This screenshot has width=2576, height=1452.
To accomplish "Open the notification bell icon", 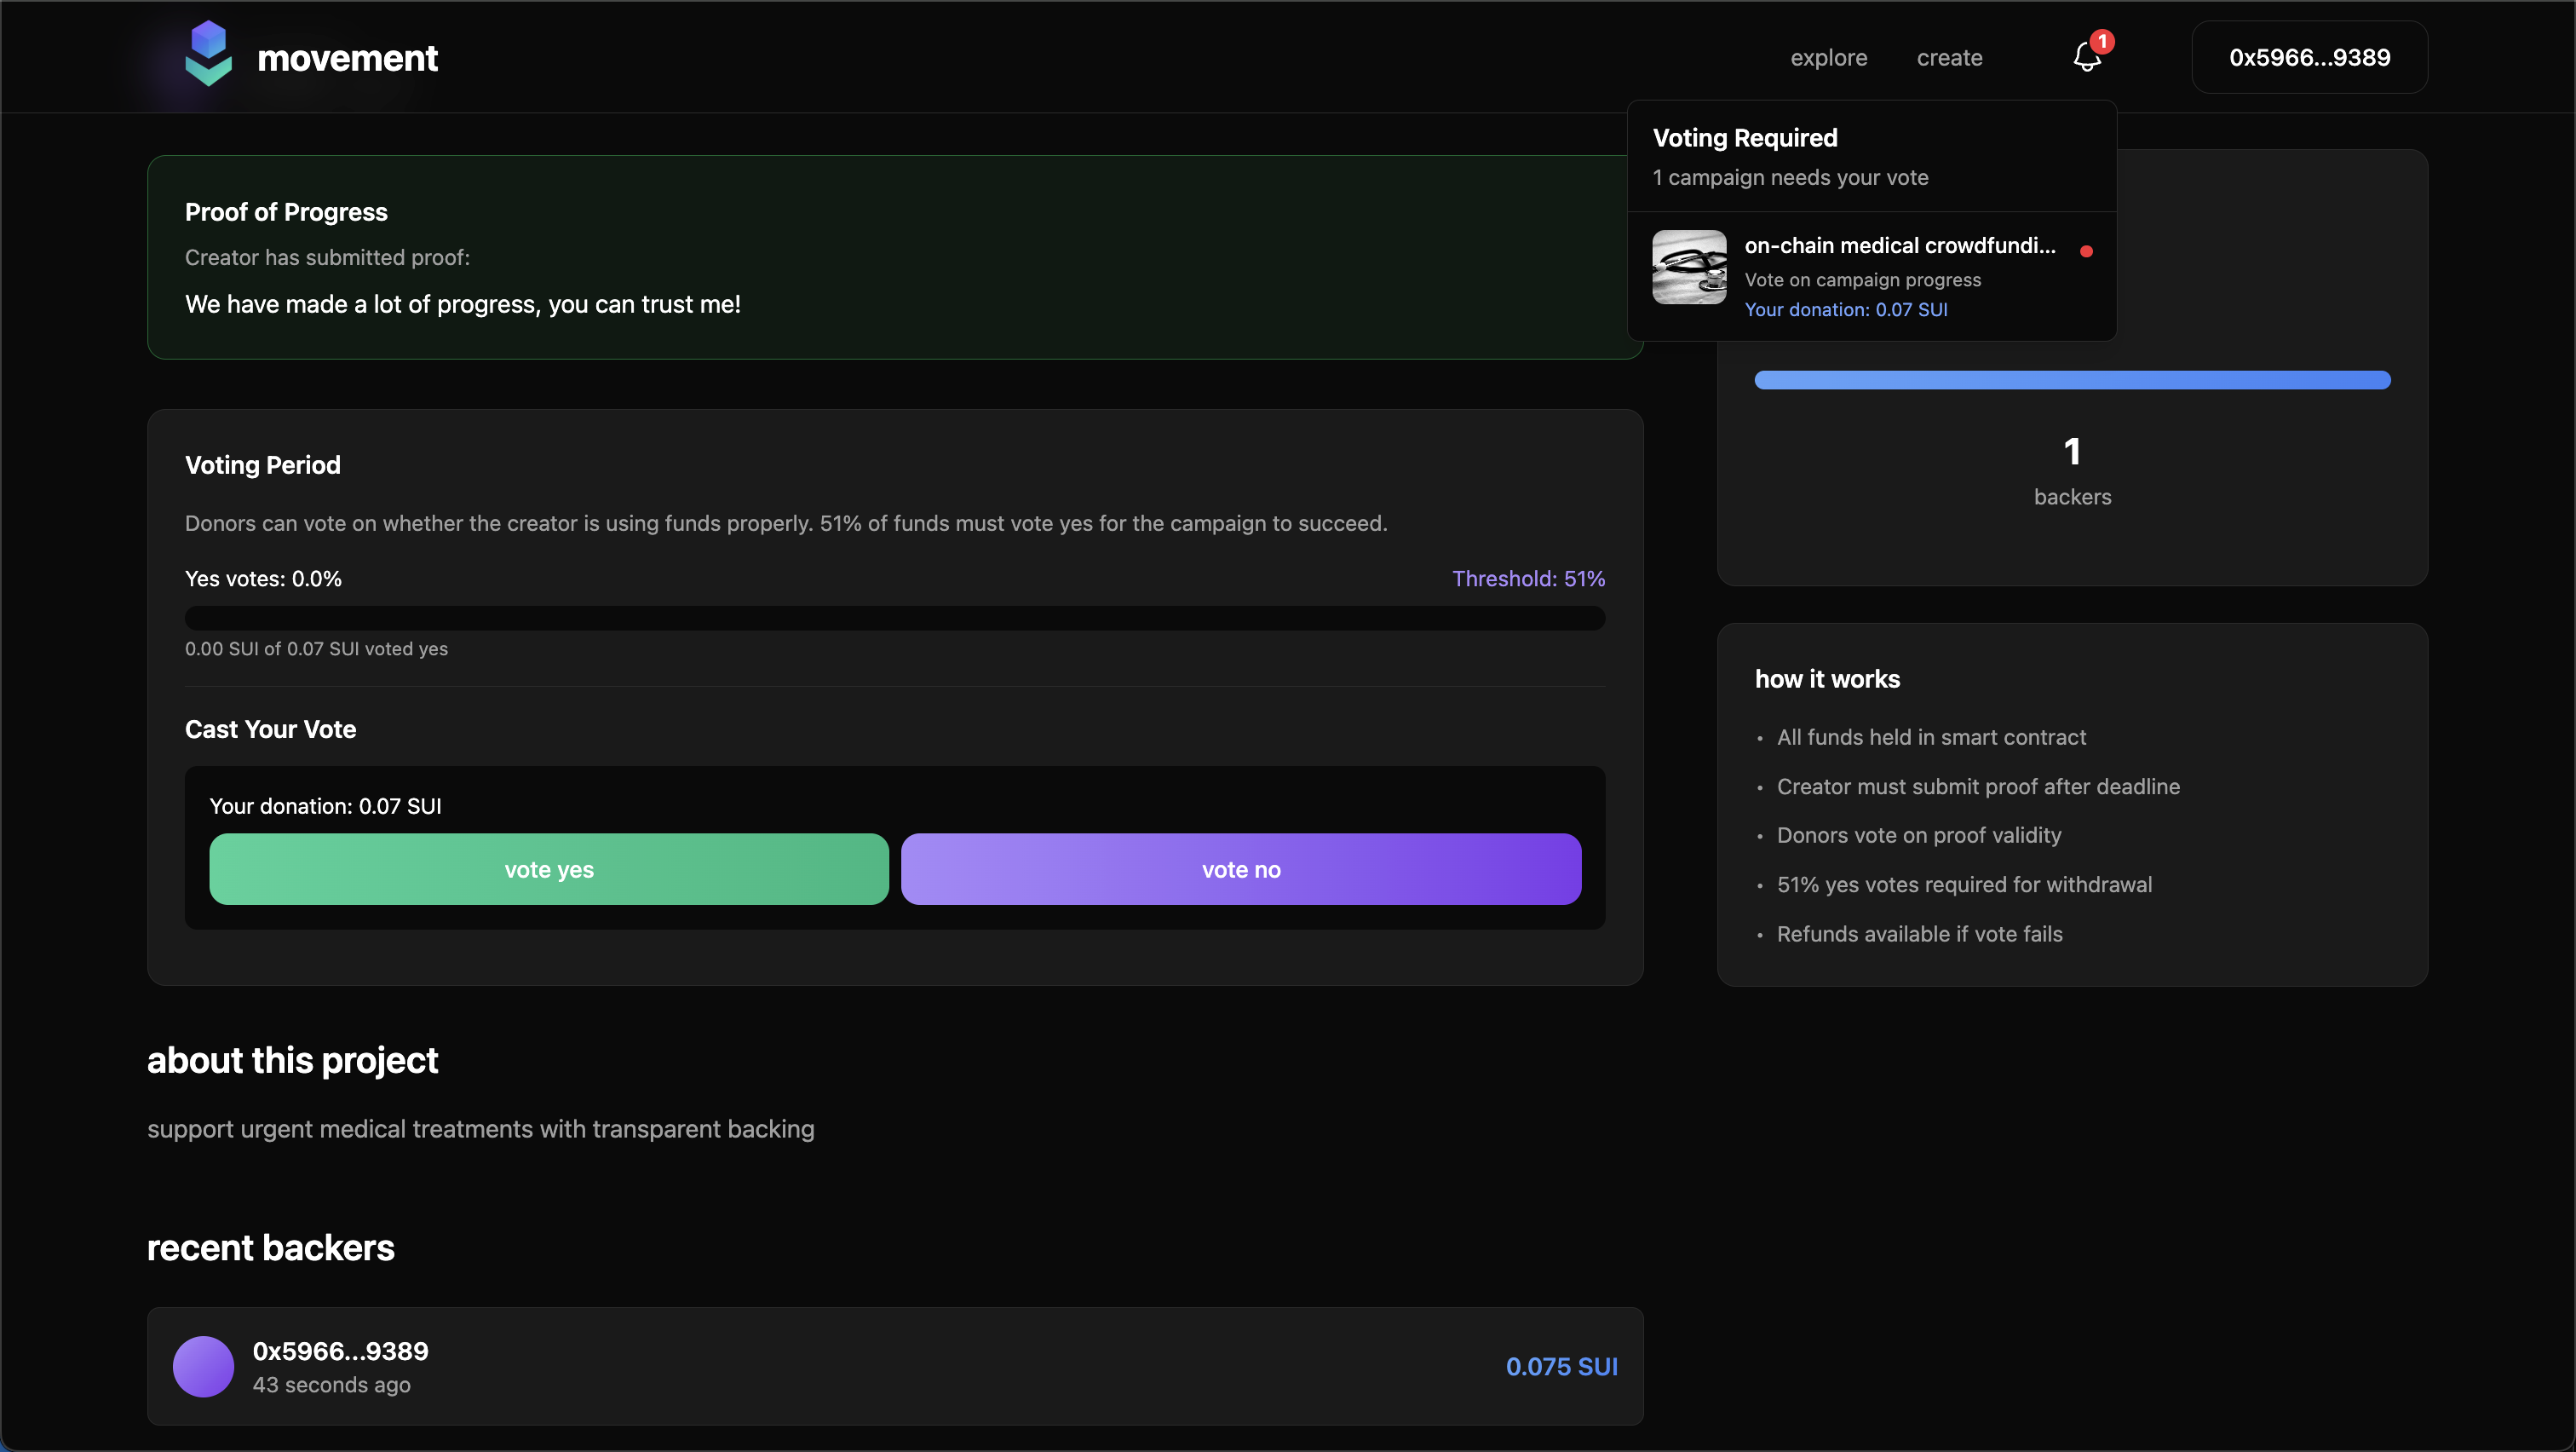I will coord(2086,58).
